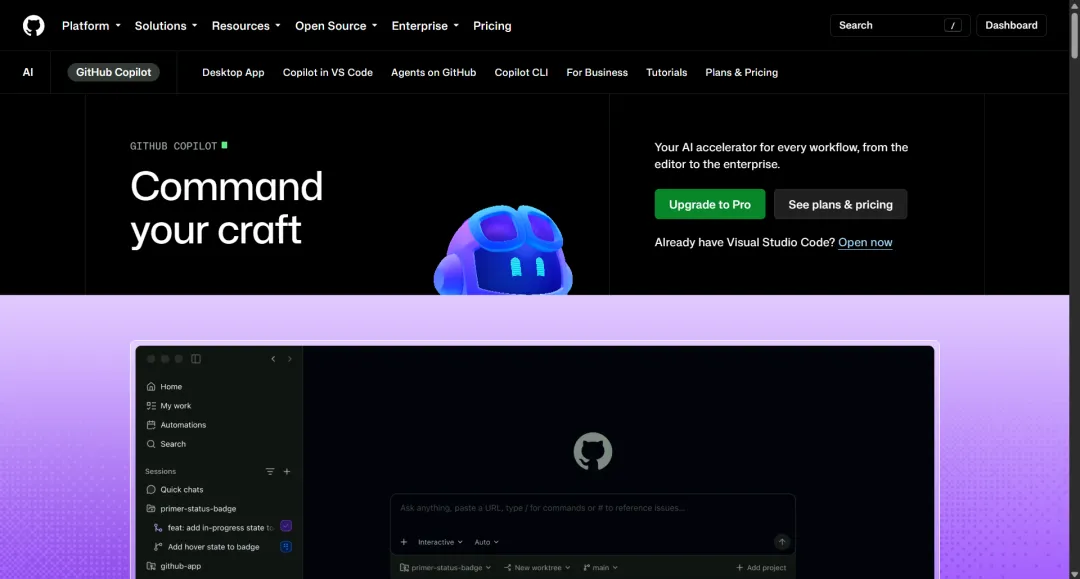Image resolution: width=1080 pixels, height=579 pixels.
Task: Open the Tutorials tab
Action: pyautogui.click(x=666, y=72)
